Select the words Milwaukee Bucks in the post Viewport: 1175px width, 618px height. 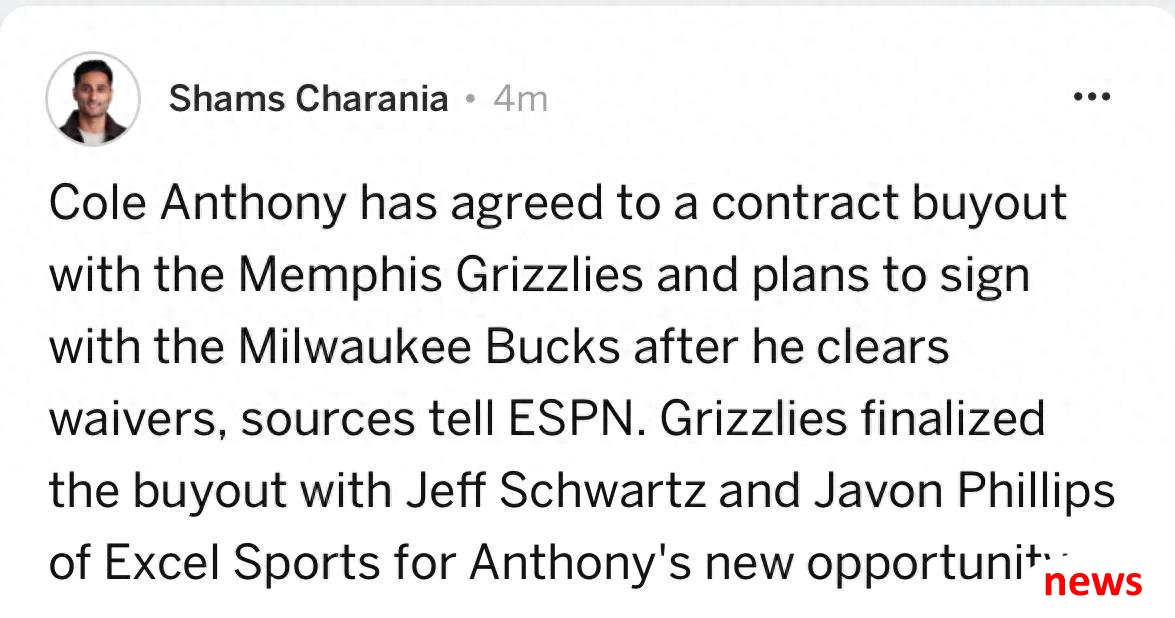429,348
